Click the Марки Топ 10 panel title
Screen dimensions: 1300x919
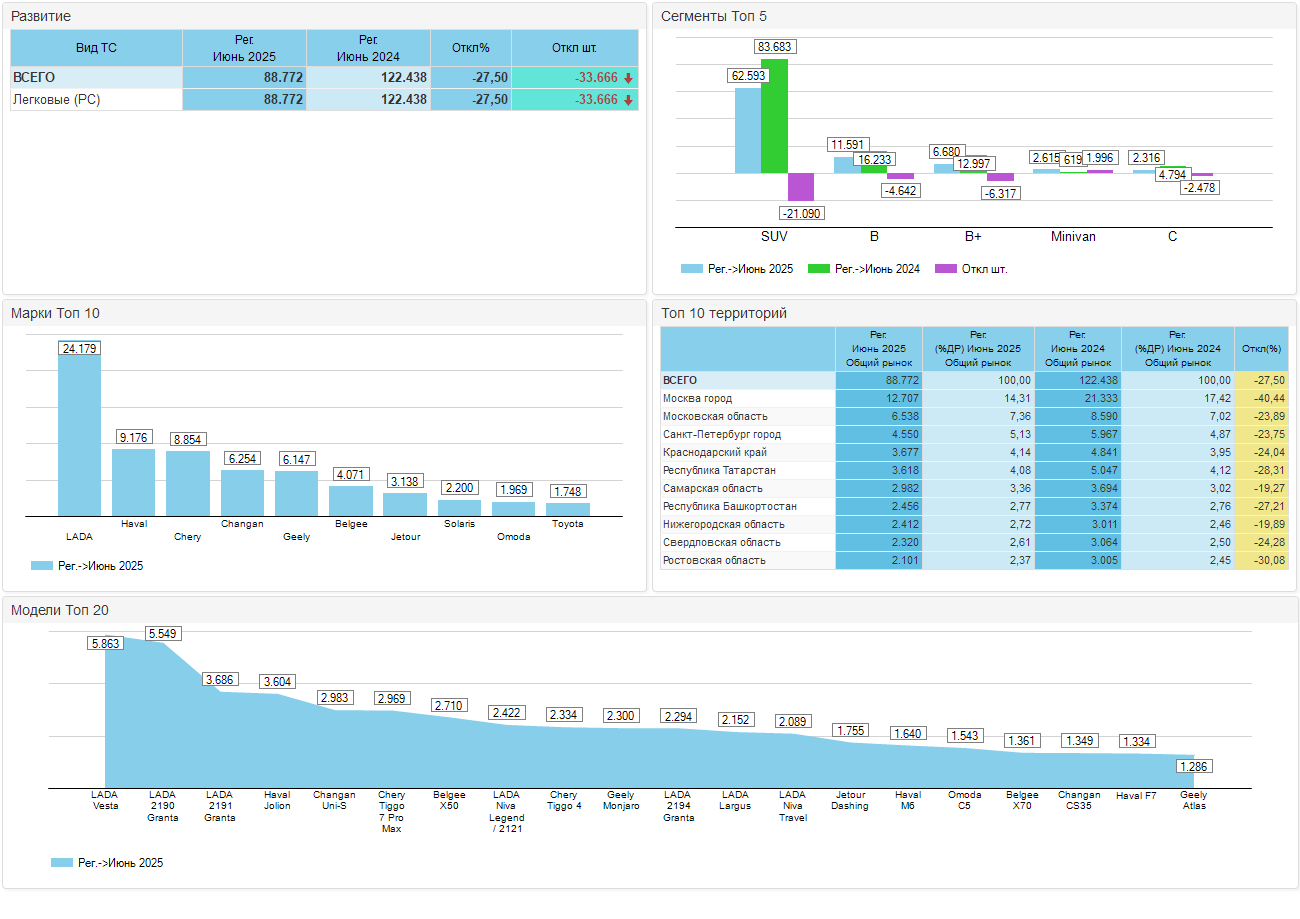pyautogui.click(x=55, y=313)
